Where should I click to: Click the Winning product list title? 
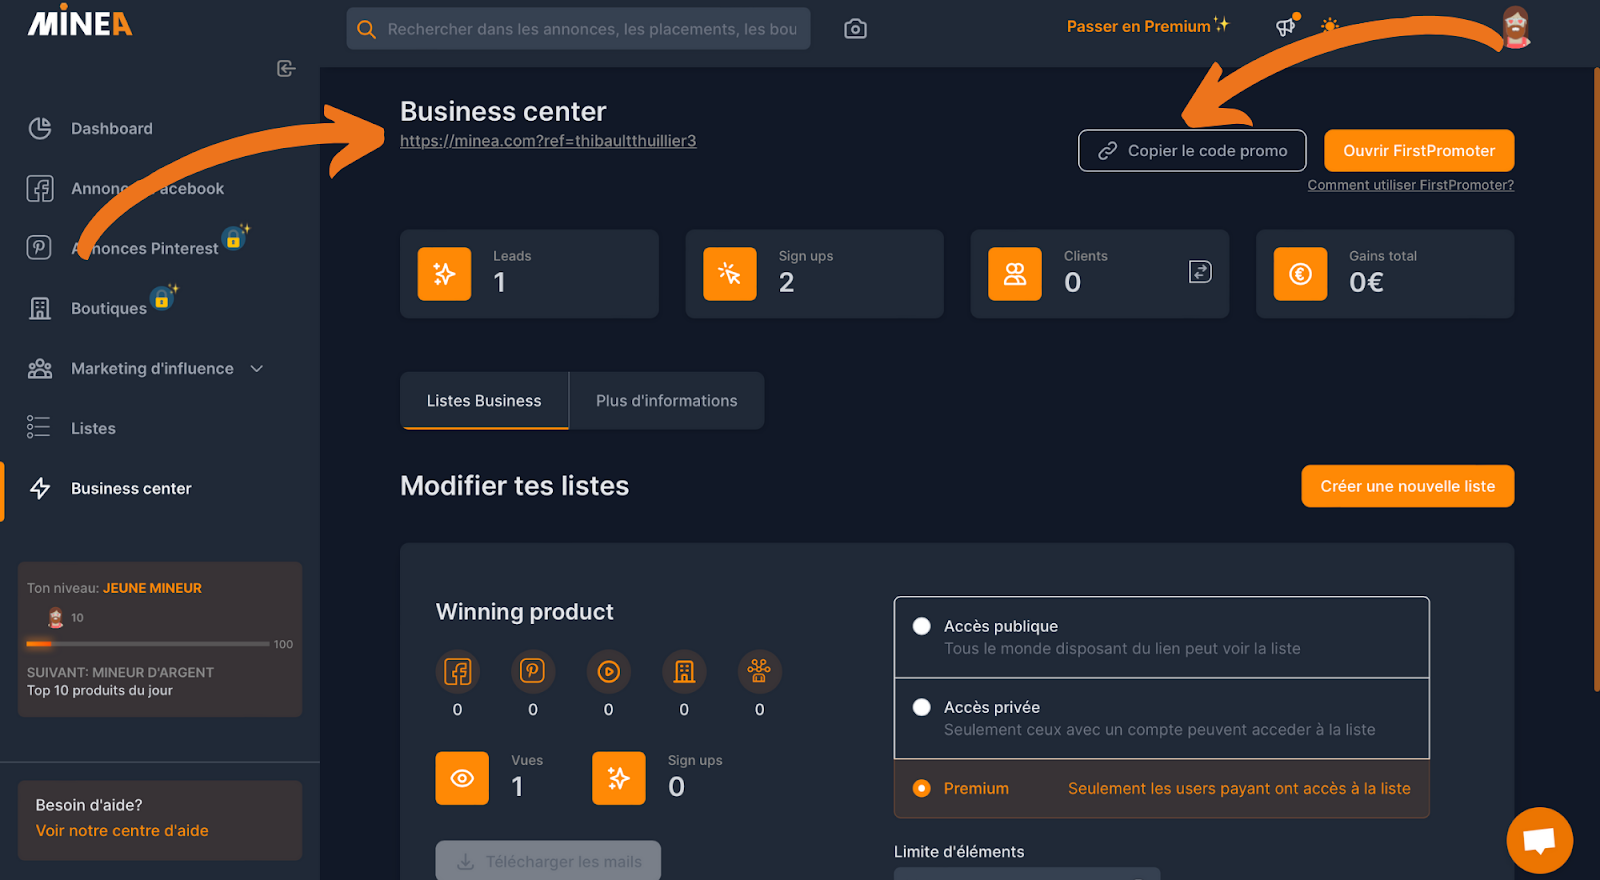point(524,612)
